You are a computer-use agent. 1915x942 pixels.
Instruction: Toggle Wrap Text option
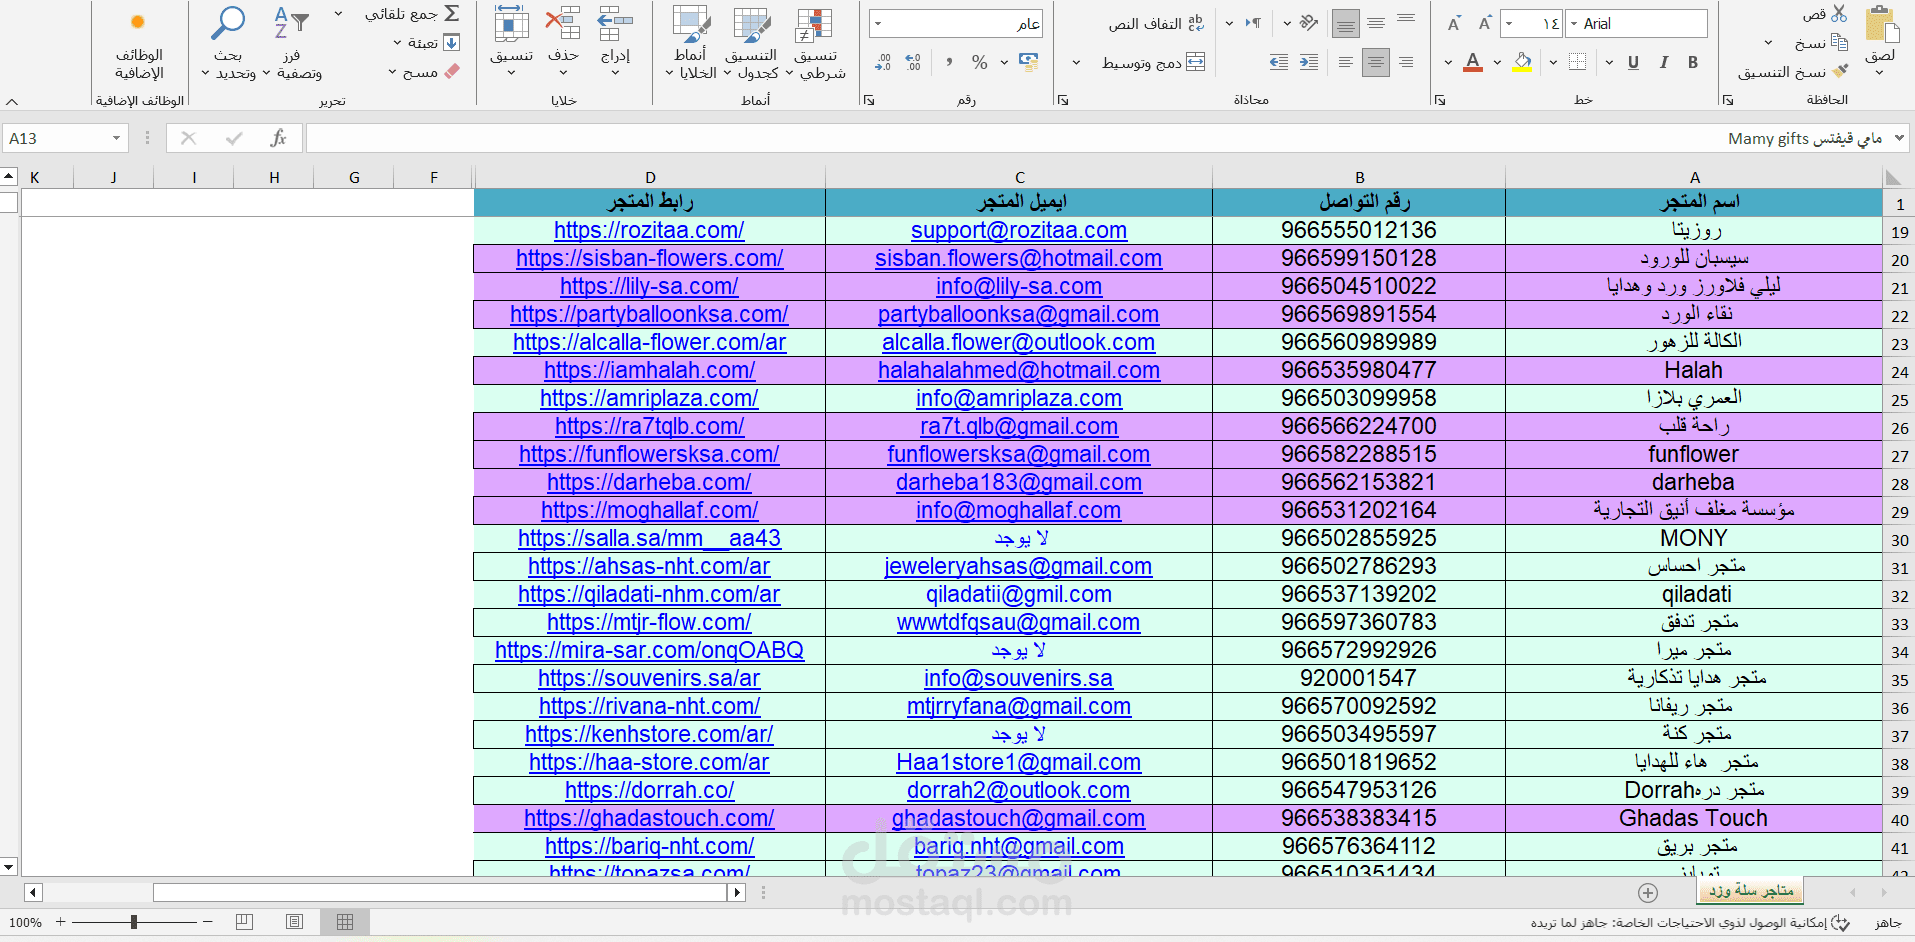point(1156,23)
